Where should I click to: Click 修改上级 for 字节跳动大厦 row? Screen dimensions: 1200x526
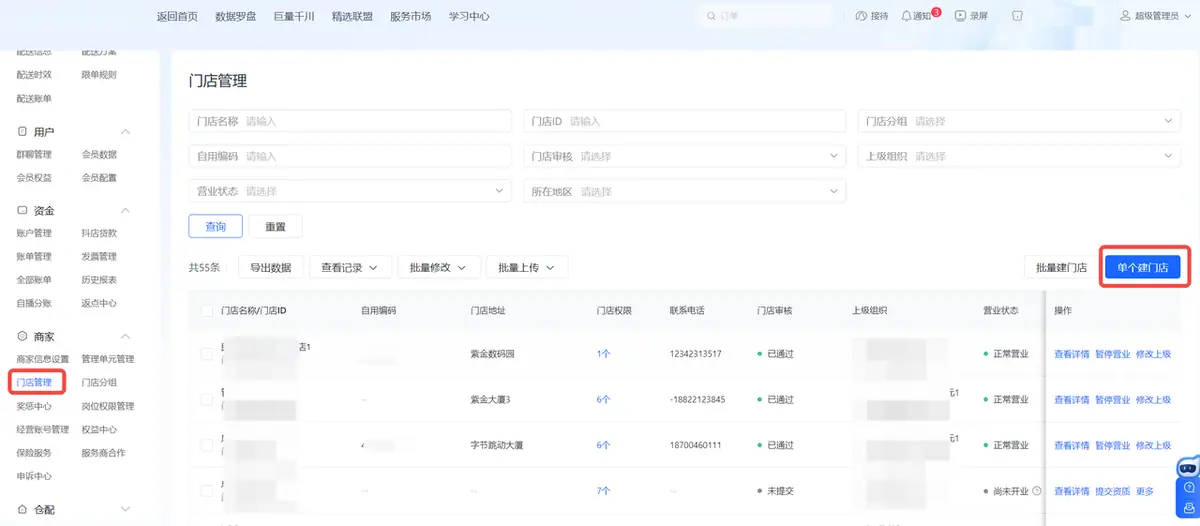pyautogui.click(x=1153, y=445)
